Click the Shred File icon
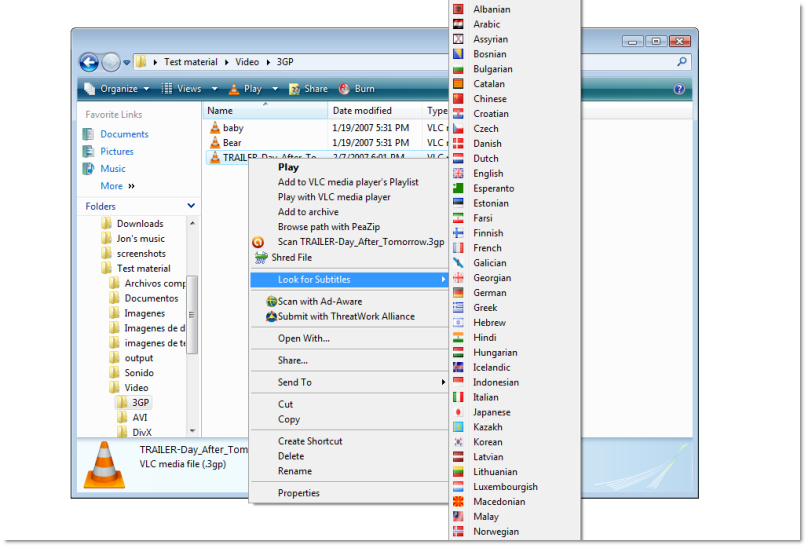The image size is (806, 546). coord(261,258)
